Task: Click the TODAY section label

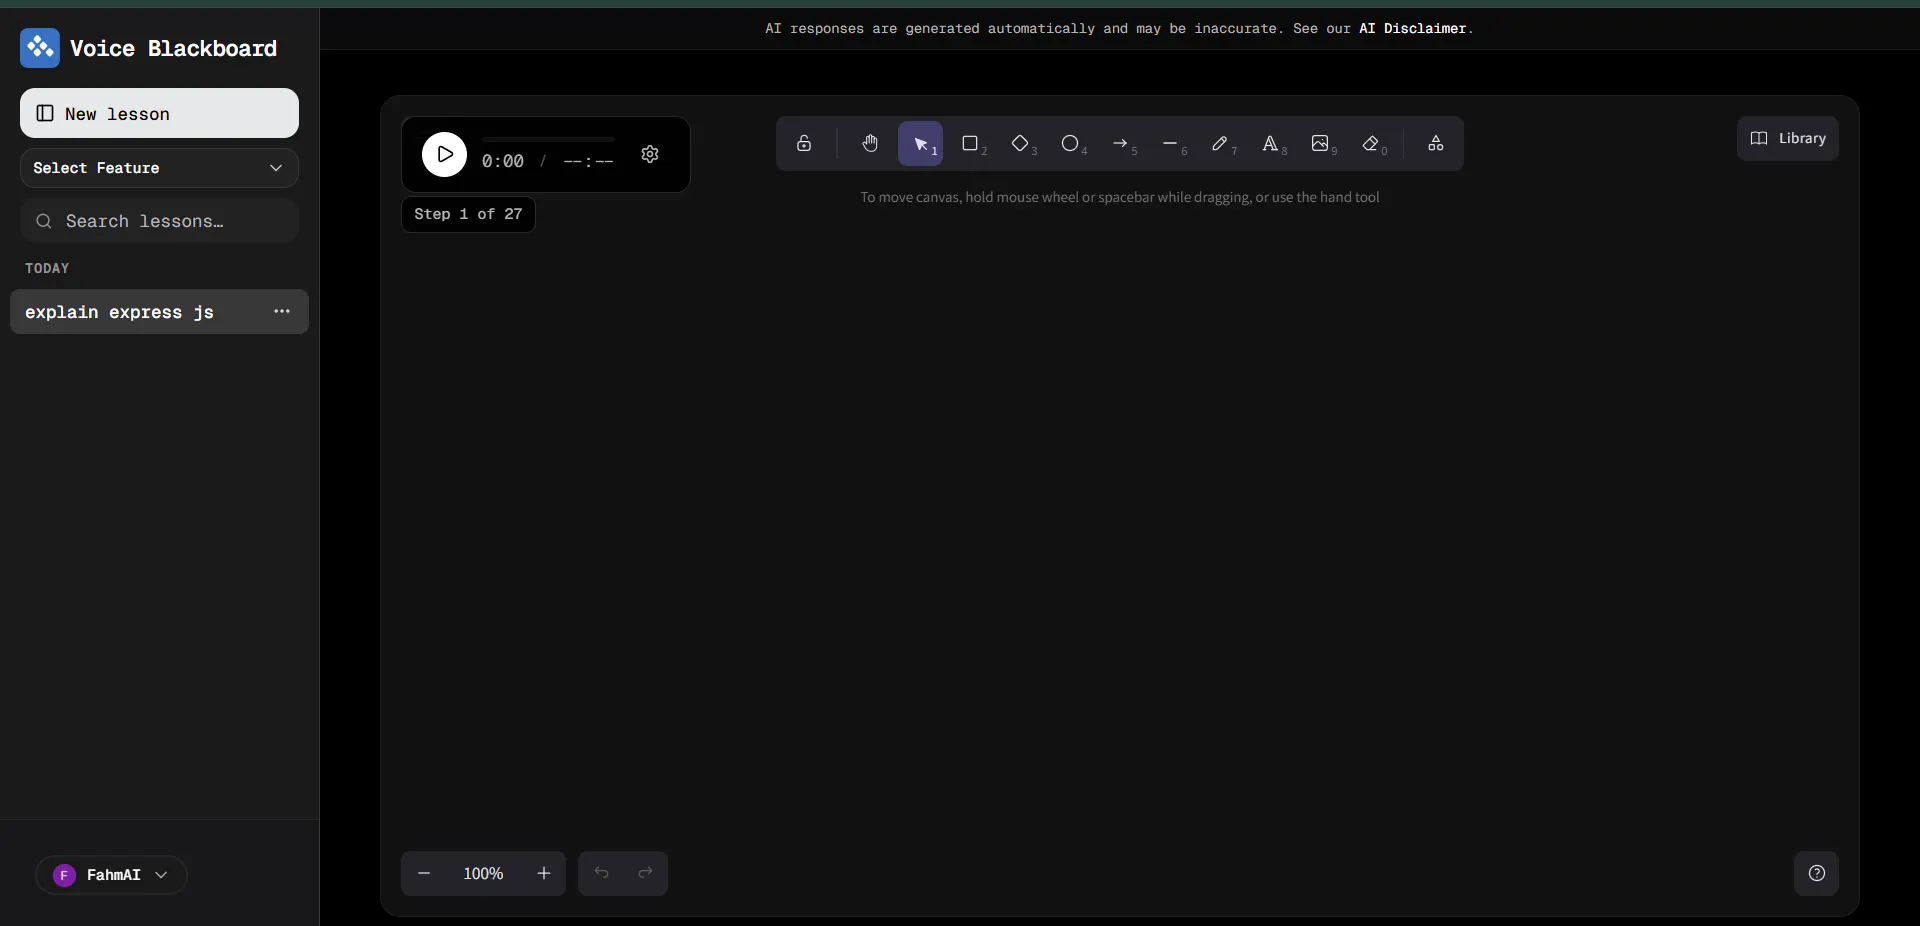Action: point(47,268)
